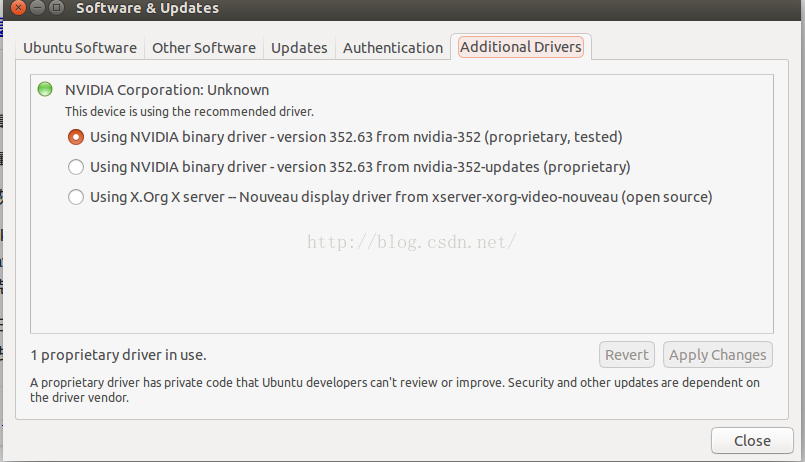This screenshot has height=462, width=805.
Task: Open the Ubuntu Software tab
Action: tap(80, 48)
